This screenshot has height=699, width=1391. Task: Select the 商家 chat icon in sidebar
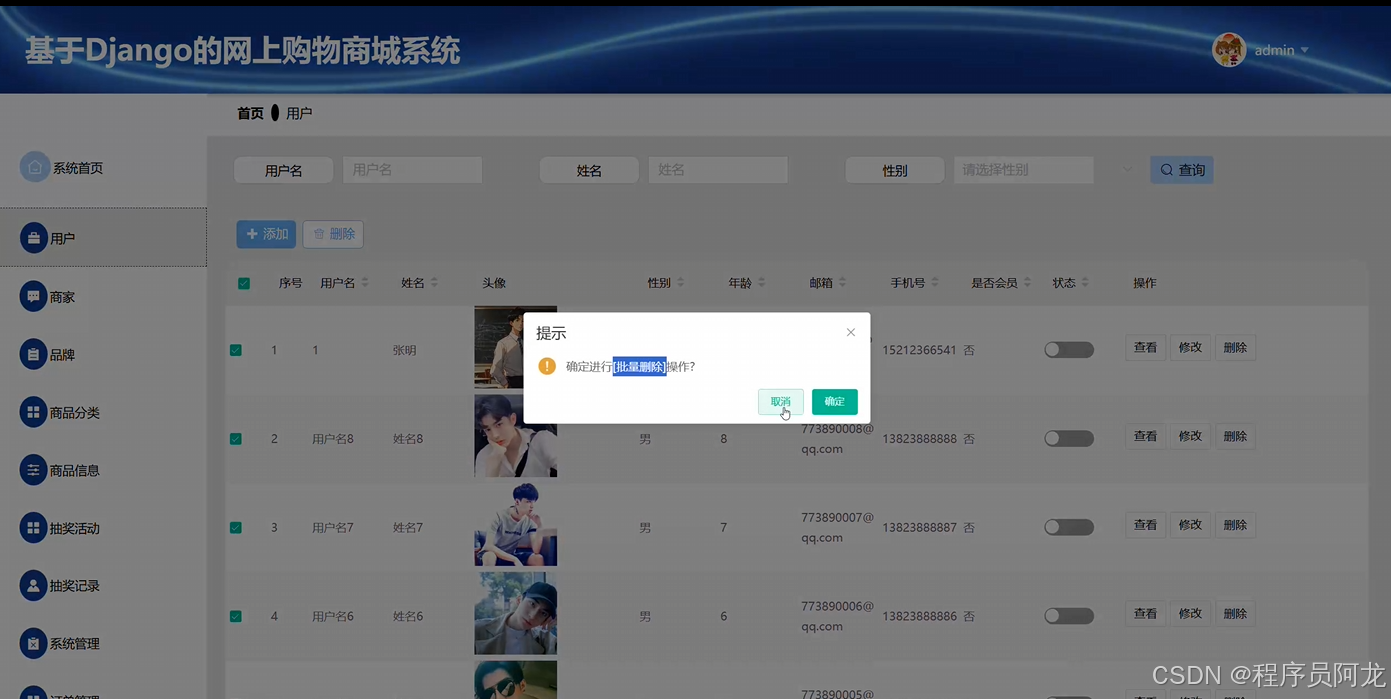pyautogui.click(x=34, y=297)
